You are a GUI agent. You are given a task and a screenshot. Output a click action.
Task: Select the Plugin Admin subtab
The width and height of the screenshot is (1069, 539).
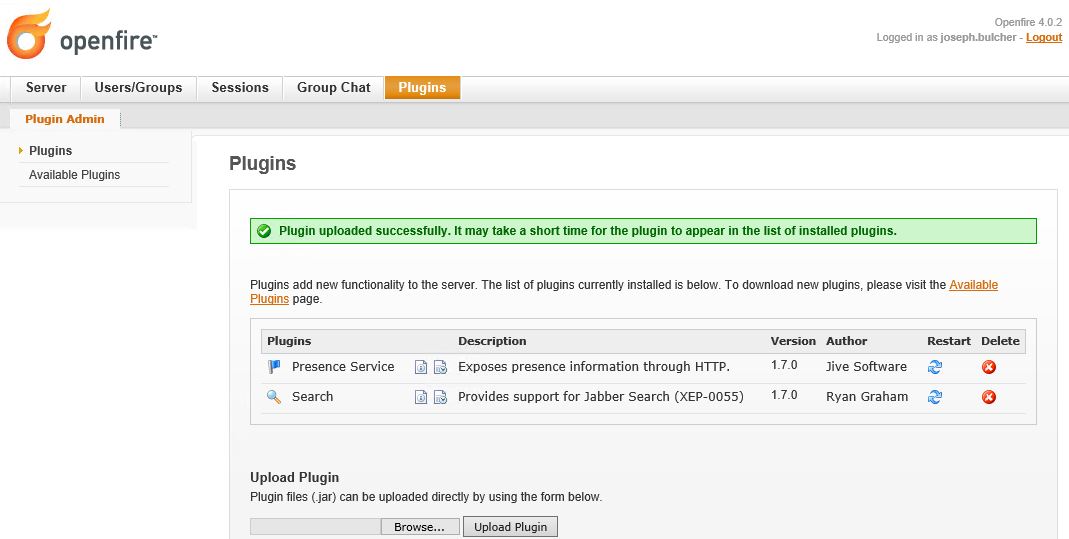coord(65,119)
